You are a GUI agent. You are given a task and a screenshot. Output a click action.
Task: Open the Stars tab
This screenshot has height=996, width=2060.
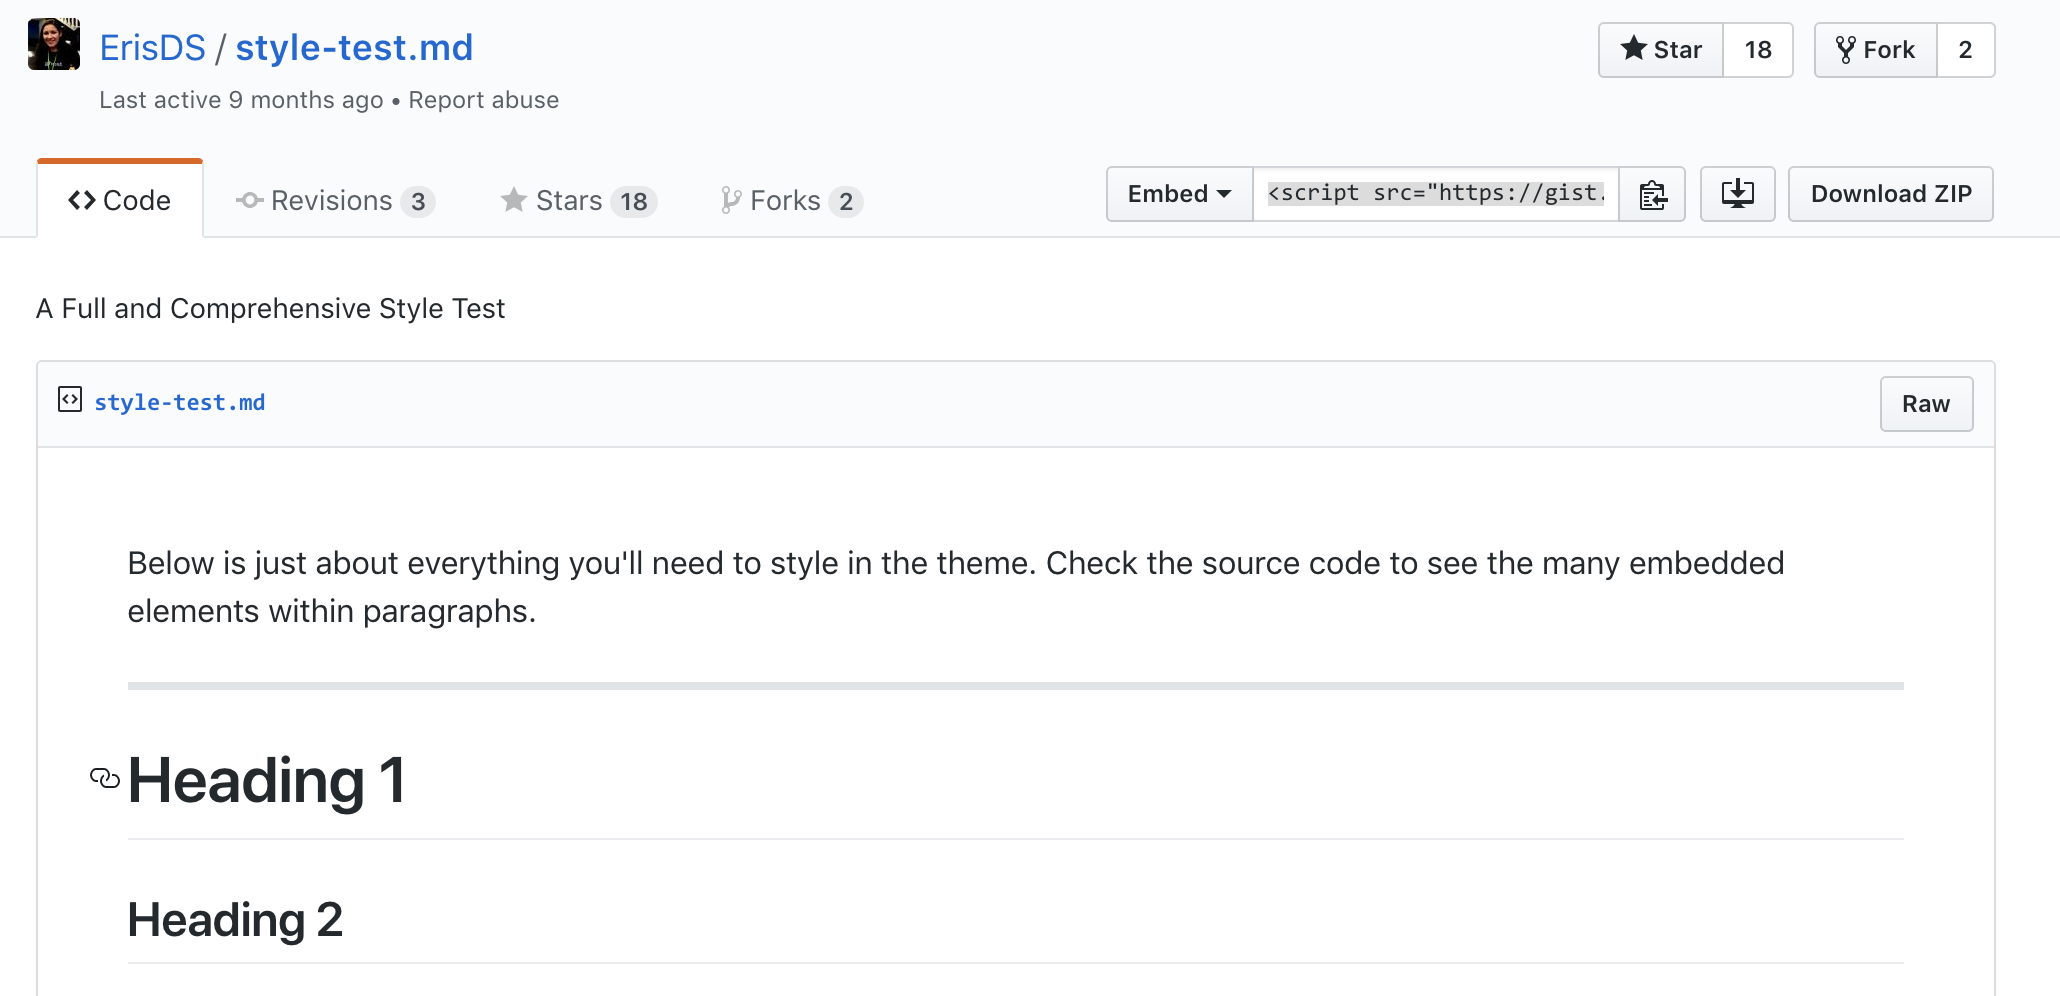578,201
